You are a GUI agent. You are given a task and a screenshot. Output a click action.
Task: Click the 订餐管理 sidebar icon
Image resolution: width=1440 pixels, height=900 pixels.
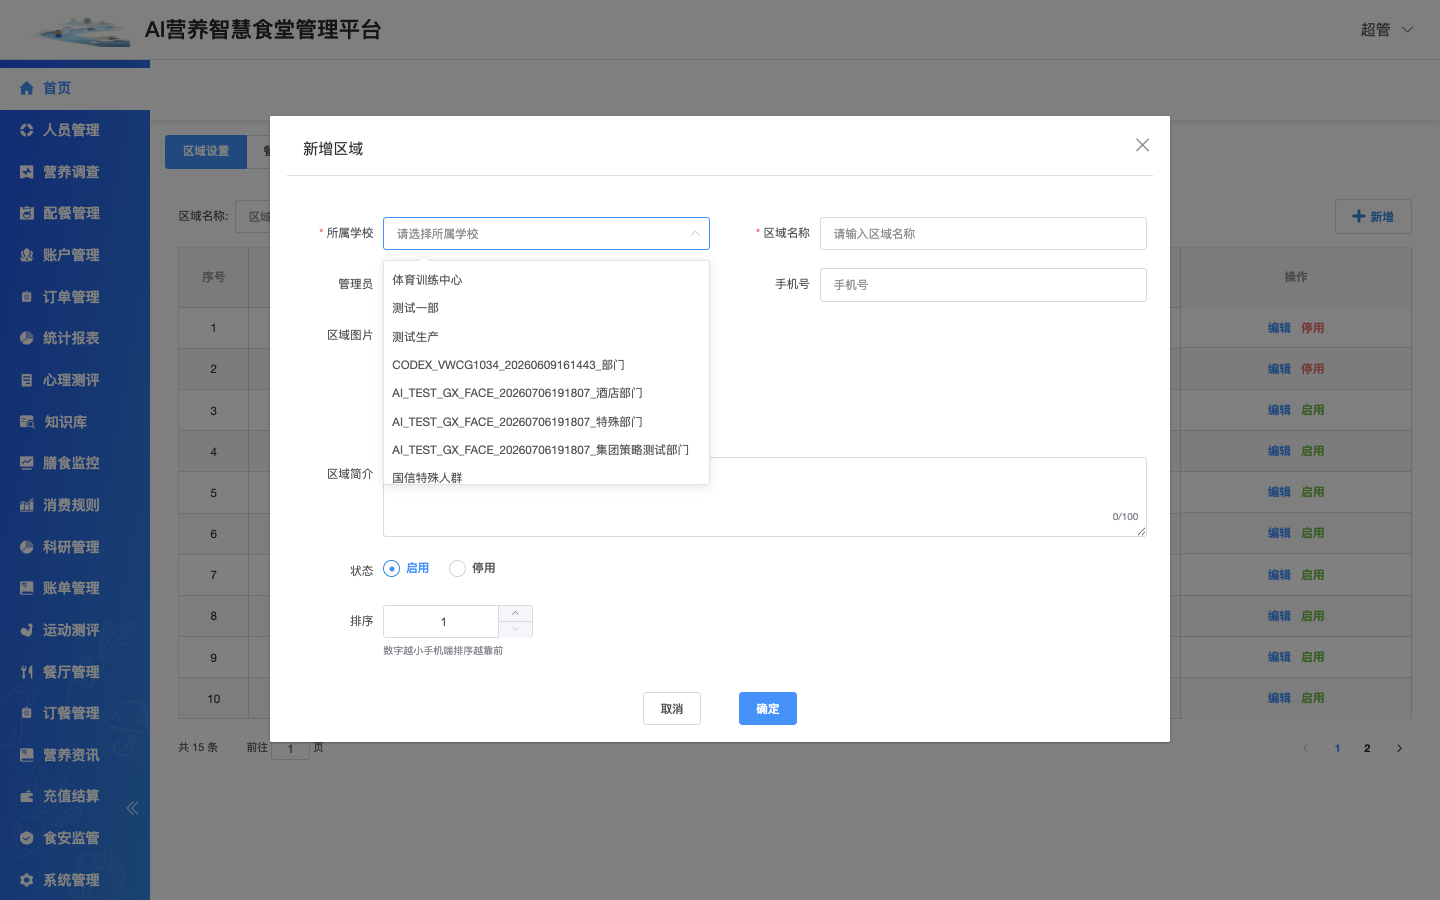click(27, 713)
